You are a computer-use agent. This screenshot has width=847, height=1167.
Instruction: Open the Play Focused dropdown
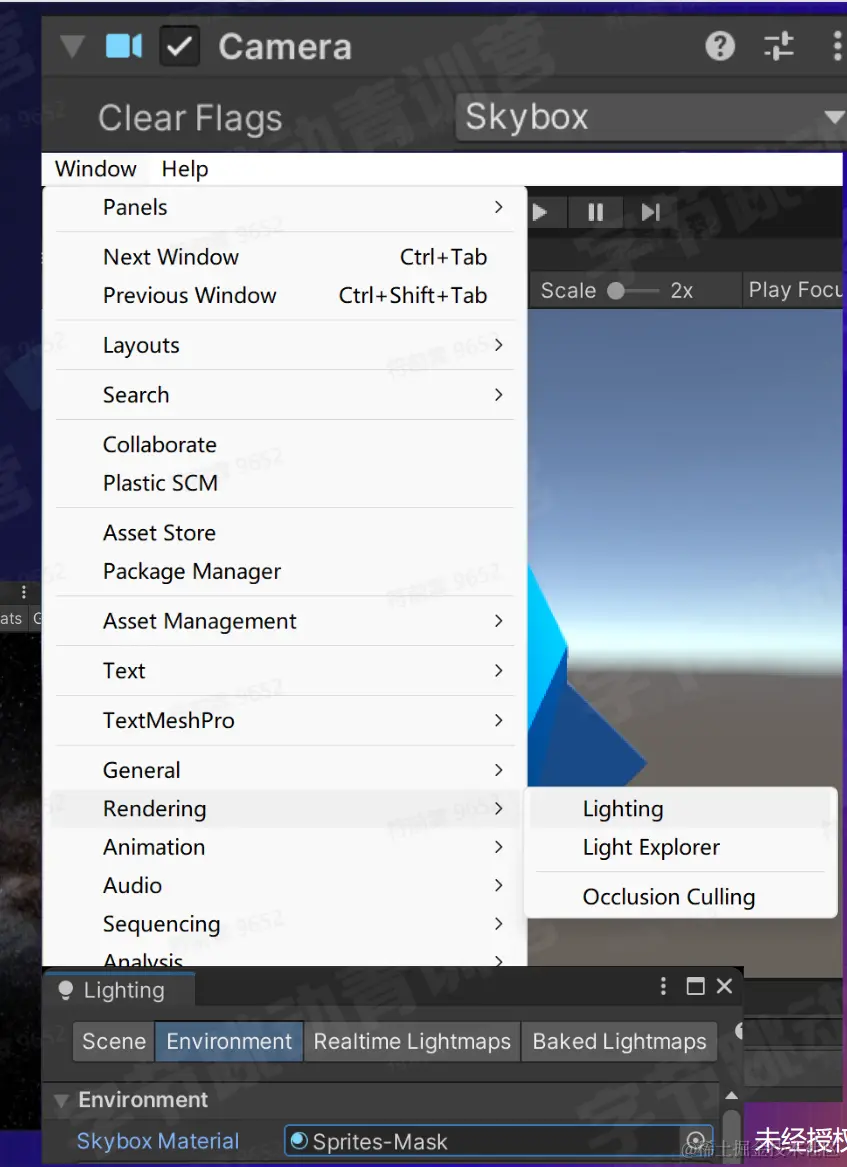click(794, 290)
